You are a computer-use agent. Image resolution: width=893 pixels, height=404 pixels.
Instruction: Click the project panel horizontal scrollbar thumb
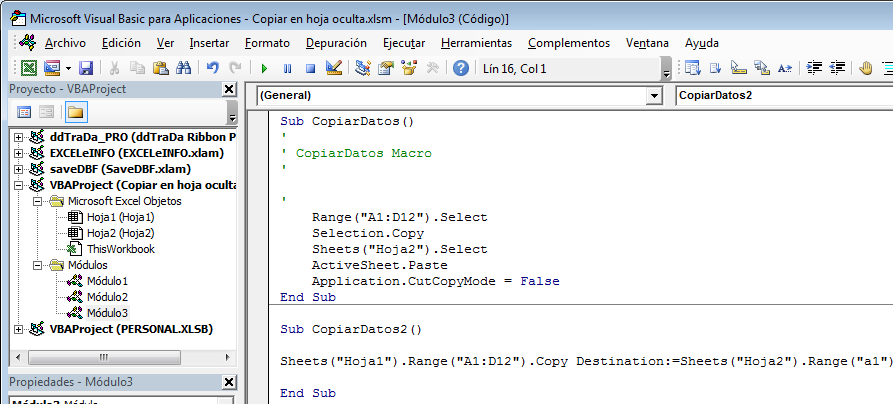[104, 357]
